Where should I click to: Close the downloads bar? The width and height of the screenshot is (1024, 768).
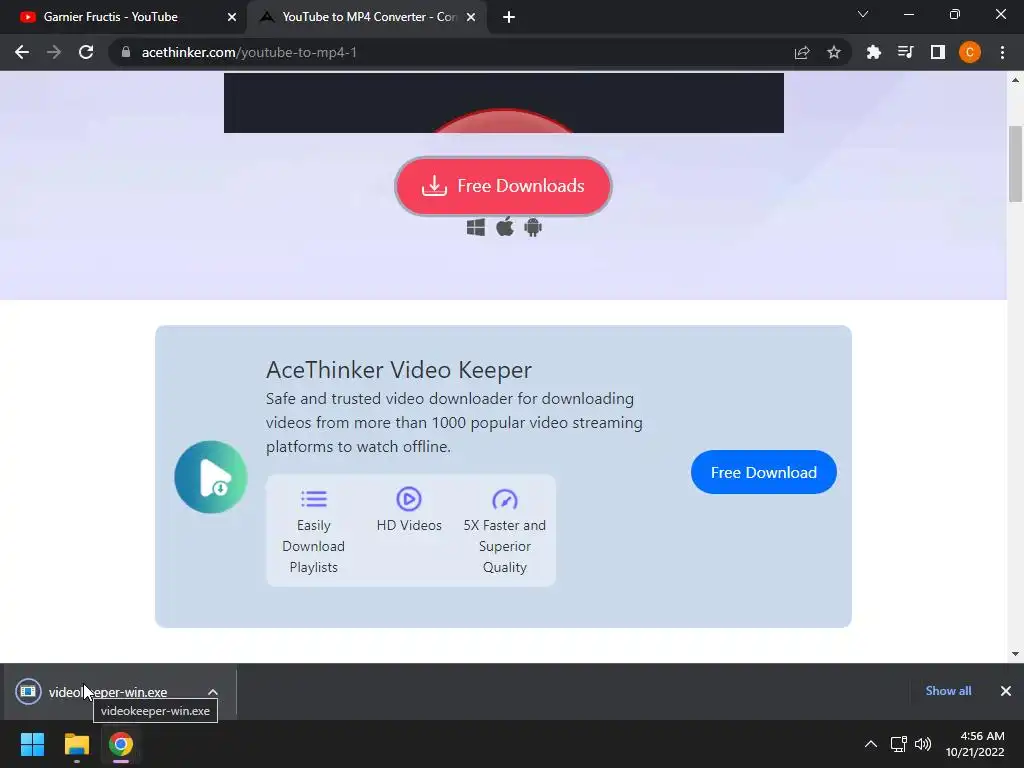1006,691
